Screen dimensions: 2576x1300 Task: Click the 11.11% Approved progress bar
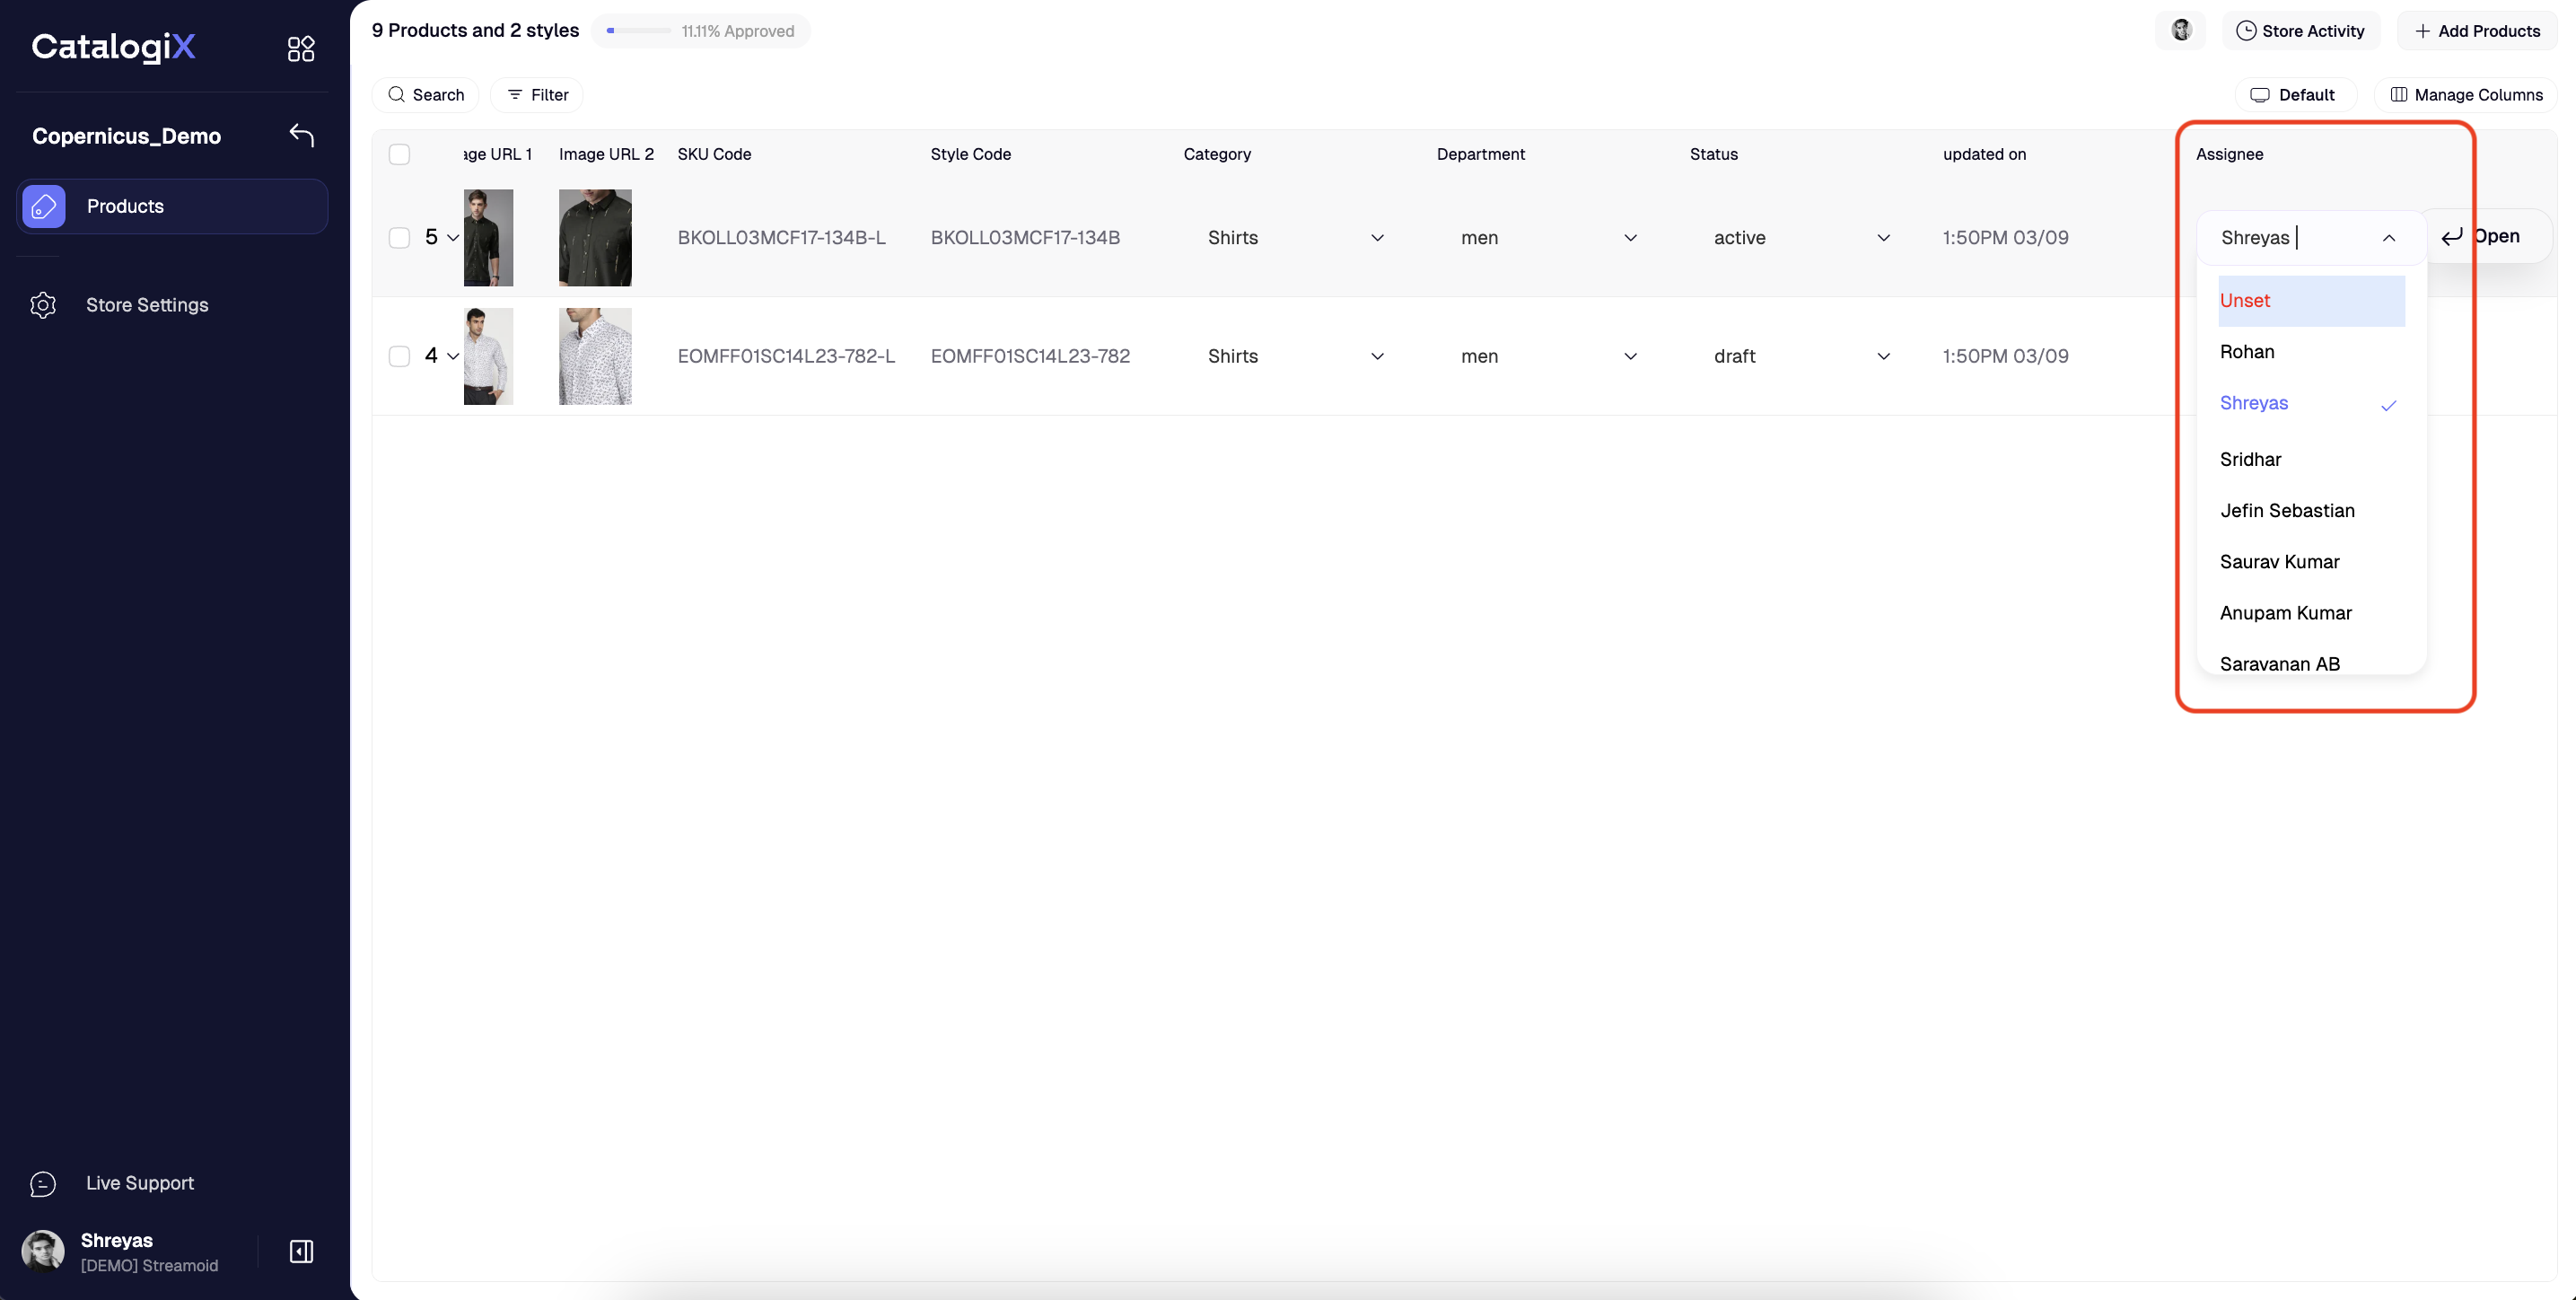click(x=640, y=31)
